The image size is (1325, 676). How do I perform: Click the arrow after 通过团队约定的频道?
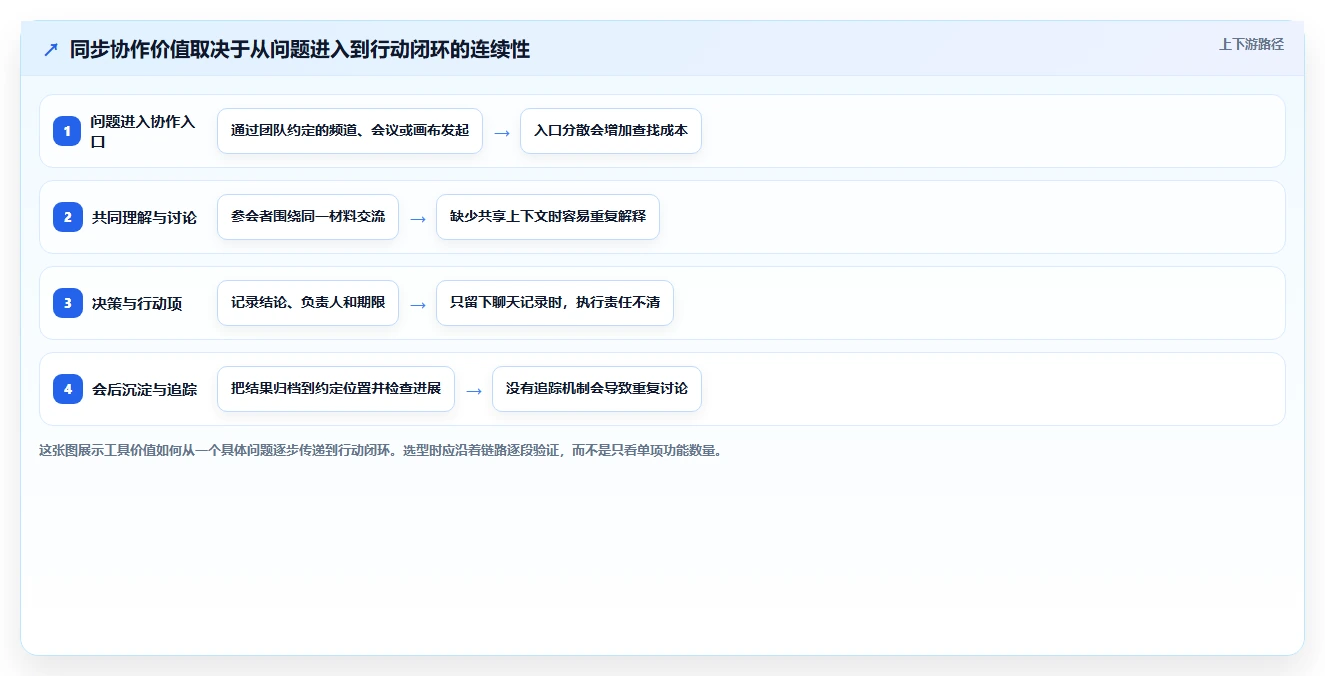502,132
